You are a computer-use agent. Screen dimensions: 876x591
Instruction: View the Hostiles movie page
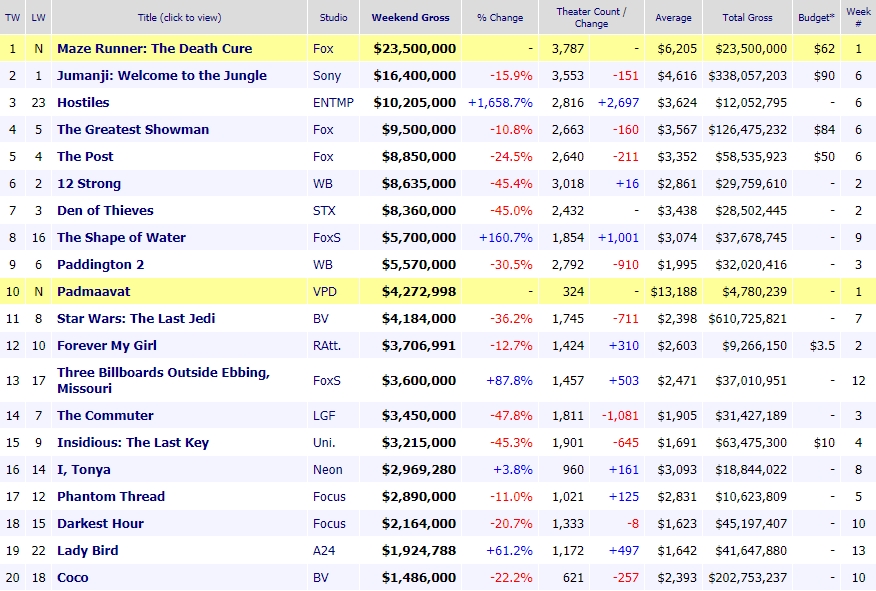[x=83, y=102]
